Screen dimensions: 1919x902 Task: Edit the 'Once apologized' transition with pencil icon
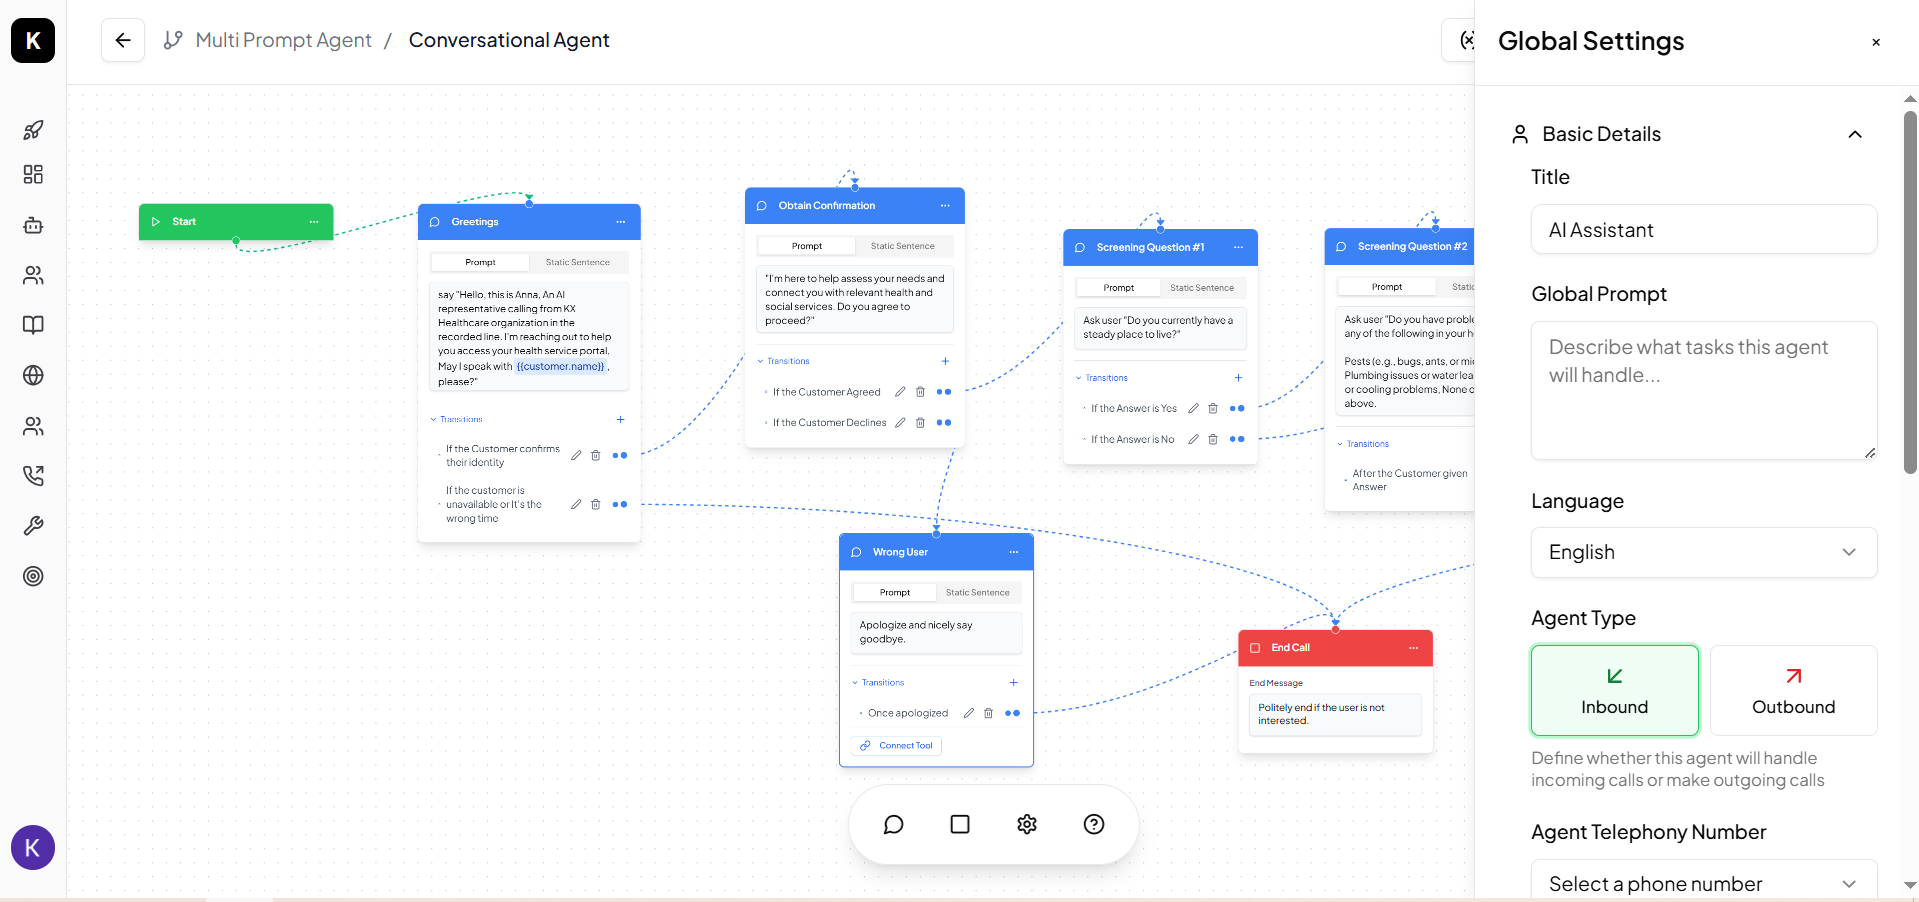tap(968, 713)
